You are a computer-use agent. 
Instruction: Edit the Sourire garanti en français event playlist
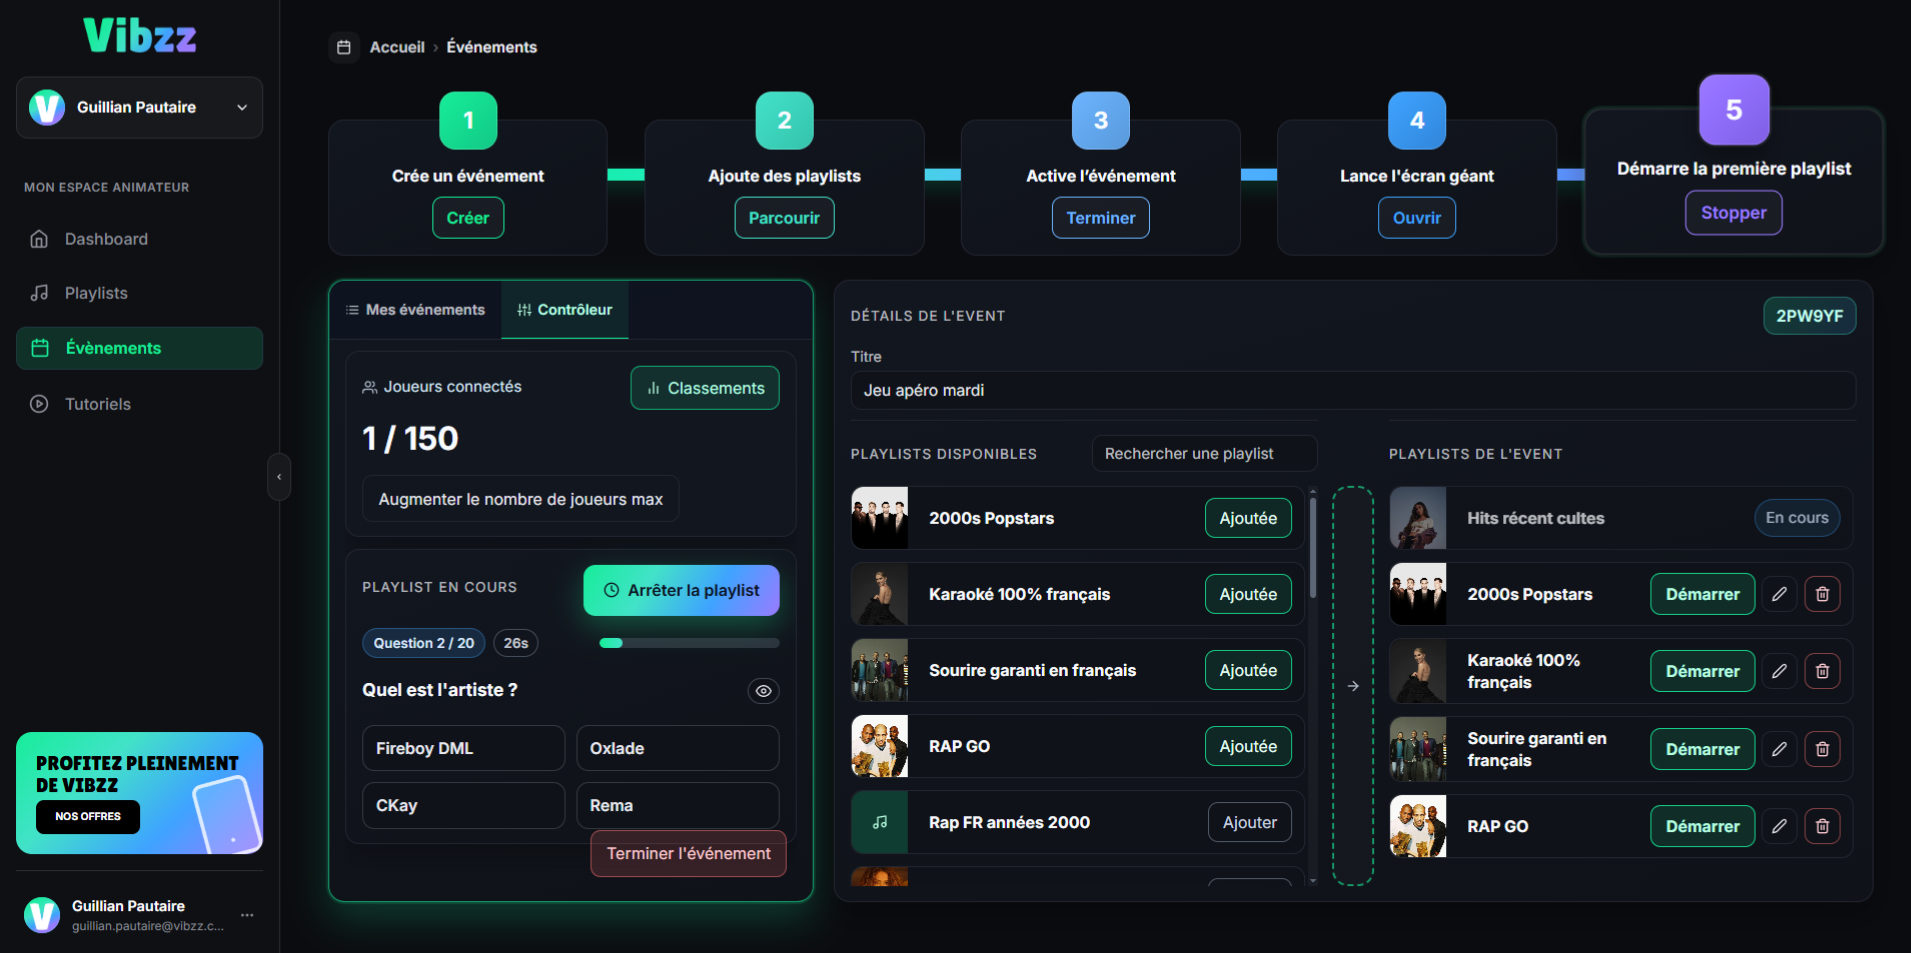point(1779,749)
